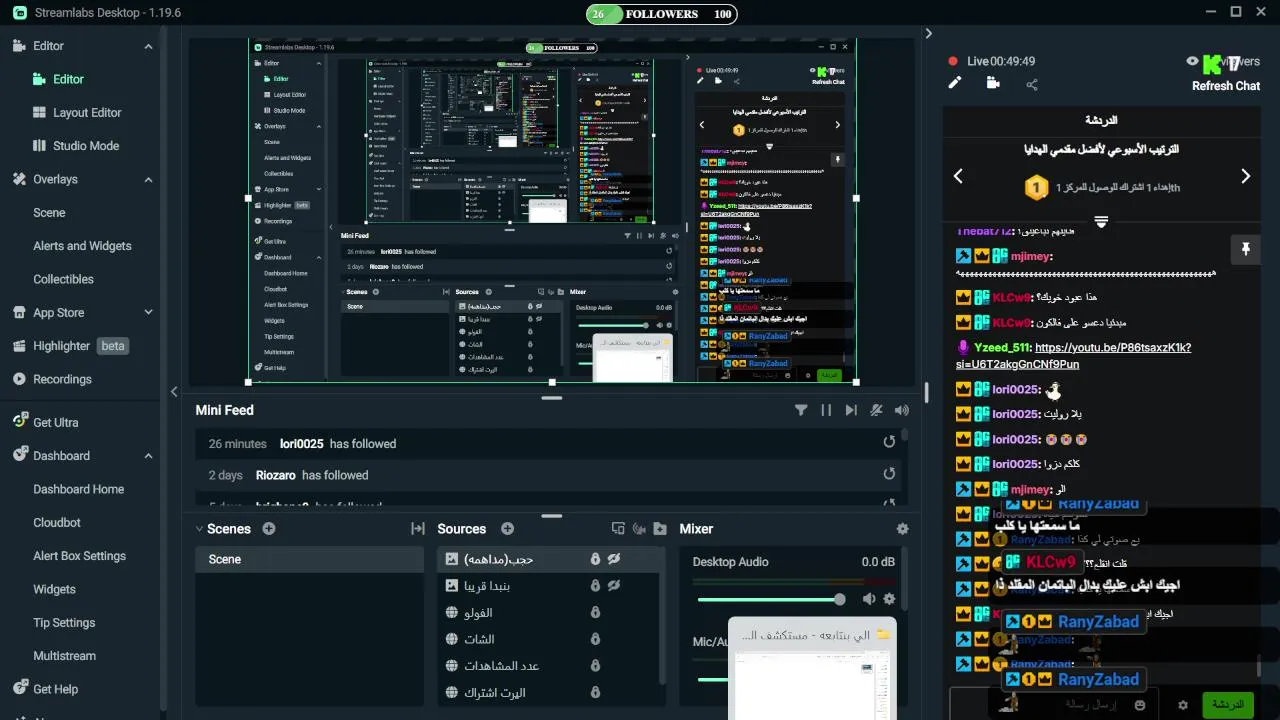The image size is (1280, 720).
Task: Toggle lock on الفولو source
Action: pyautogui.click(x=595, y=612)
